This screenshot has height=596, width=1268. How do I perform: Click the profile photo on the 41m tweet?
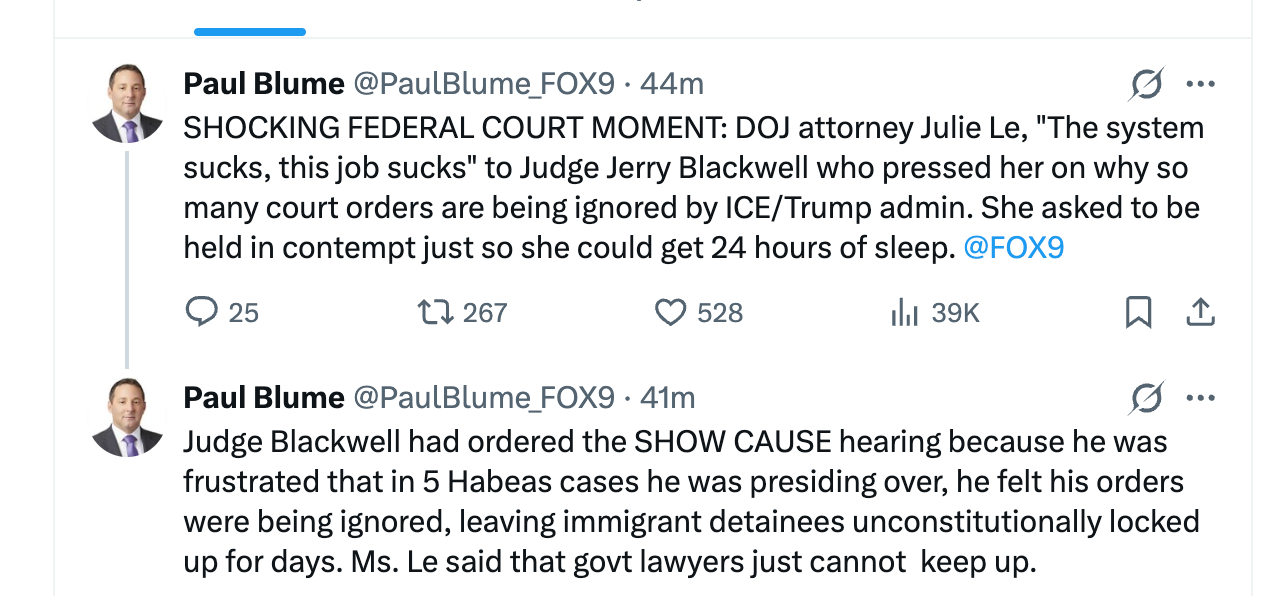click(x=127, y=417)
